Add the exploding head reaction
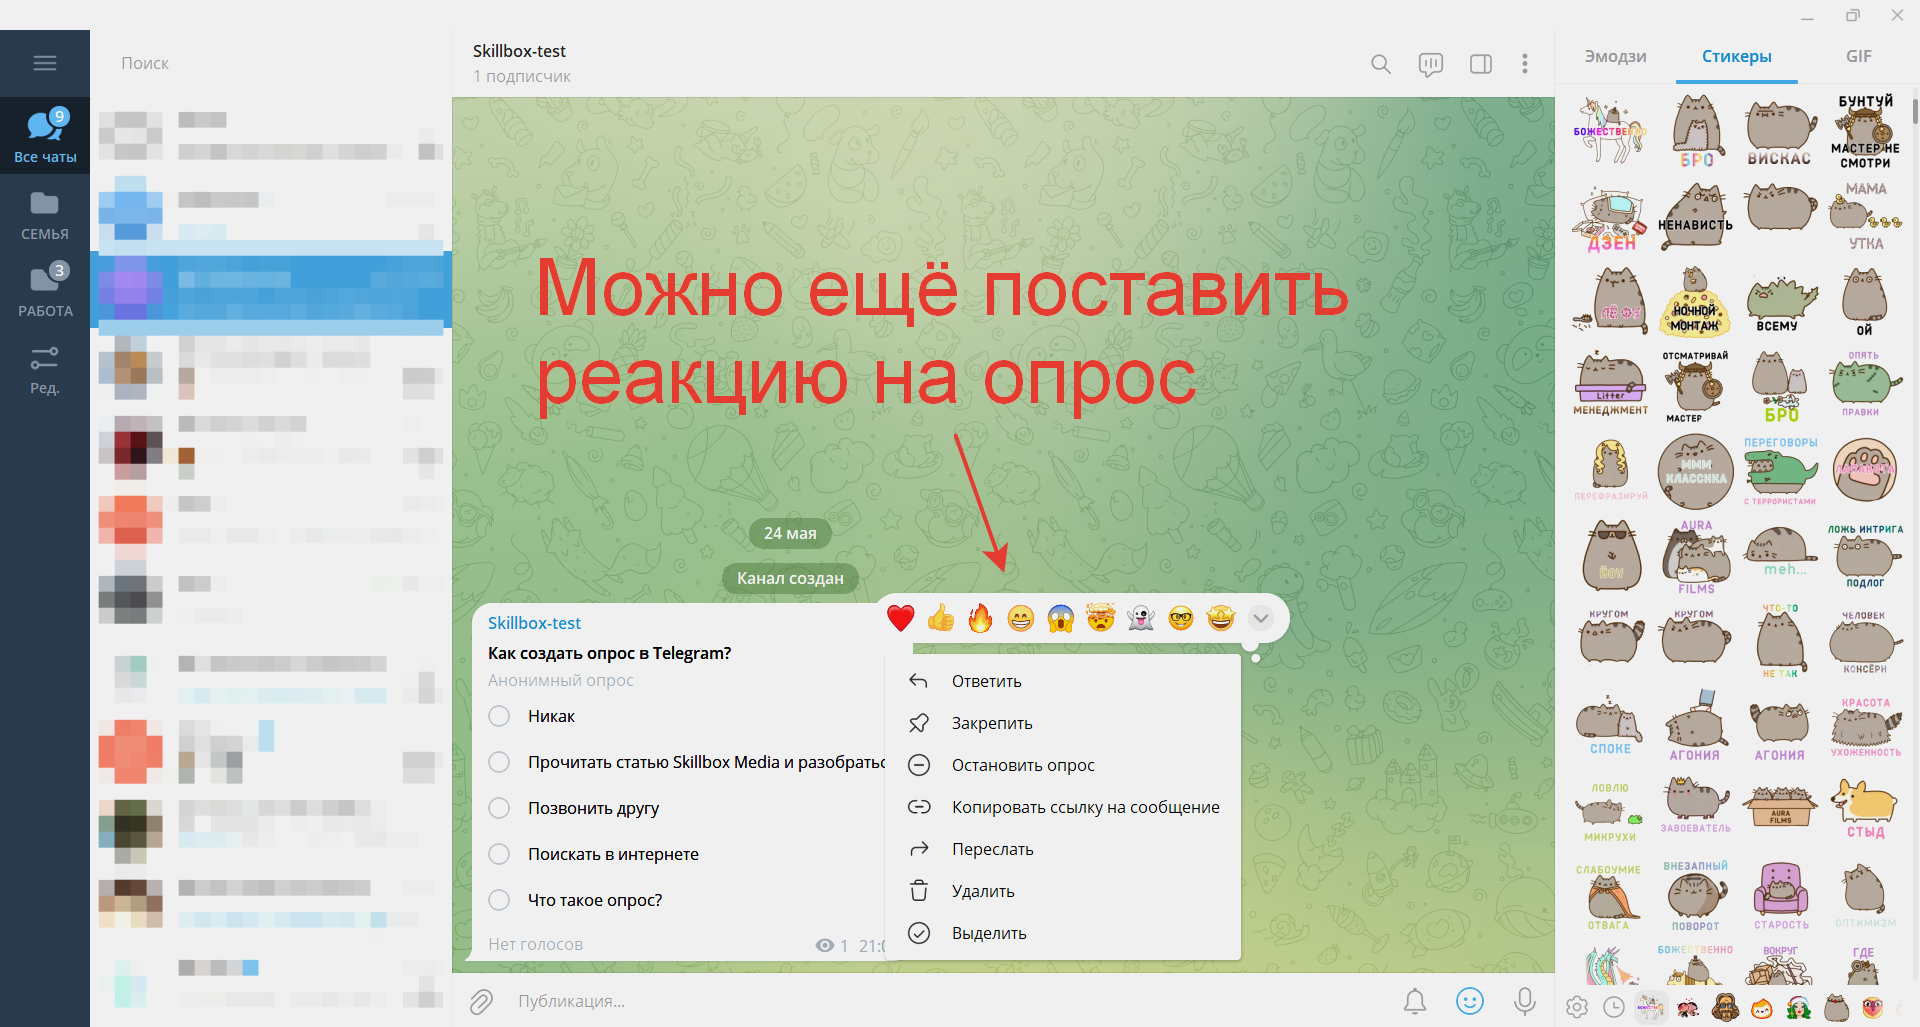This screenshot has width=1920, height=1027. [1101, 618]
